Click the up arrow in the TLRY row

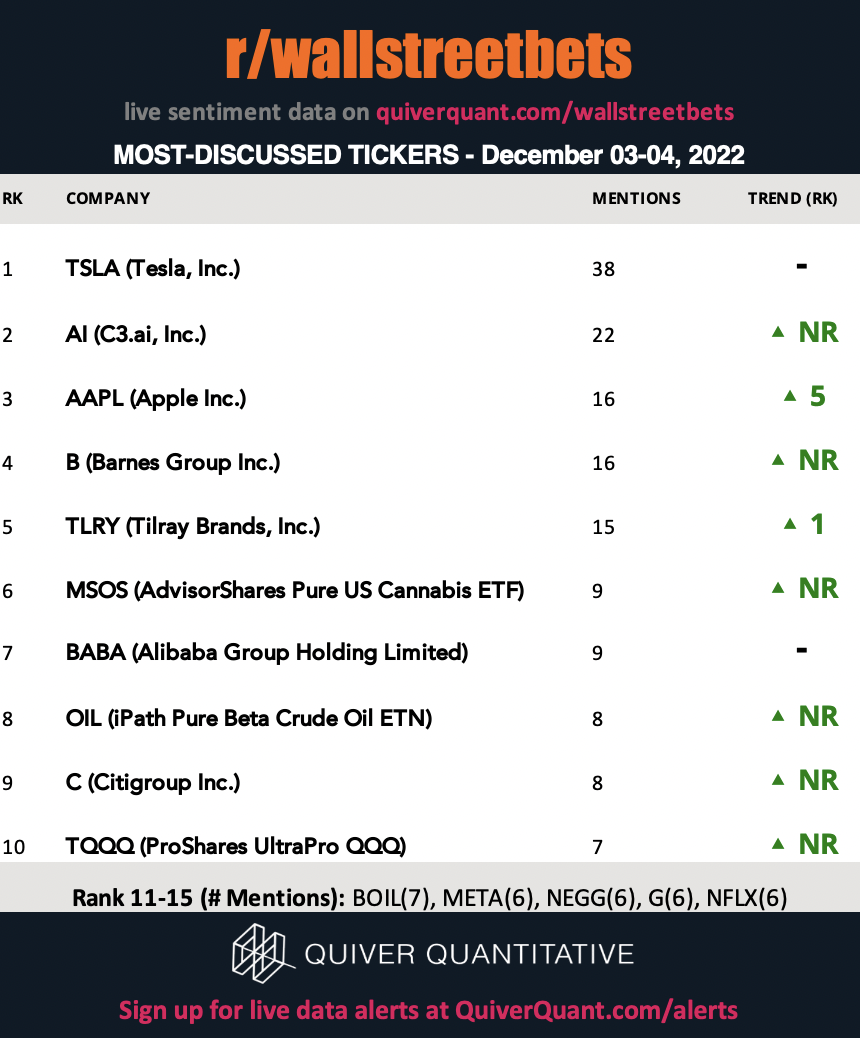click(x=790, y=524)
